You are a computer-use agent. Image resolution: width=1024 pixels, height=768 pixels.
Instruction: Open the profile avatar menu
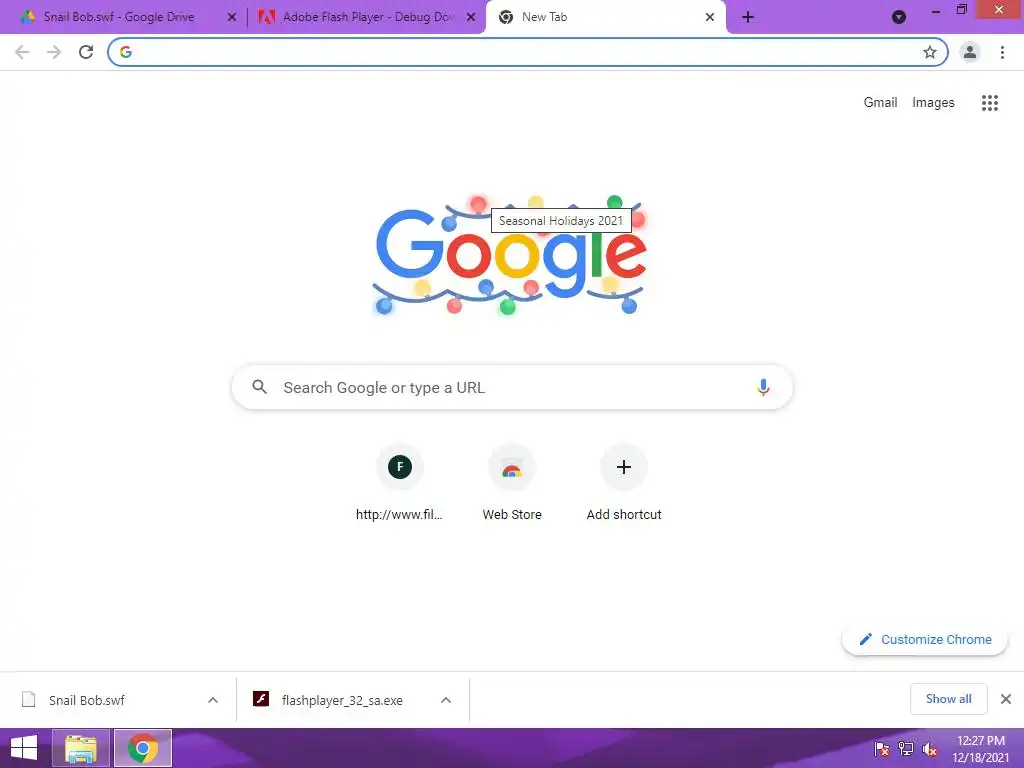point(970,52)
